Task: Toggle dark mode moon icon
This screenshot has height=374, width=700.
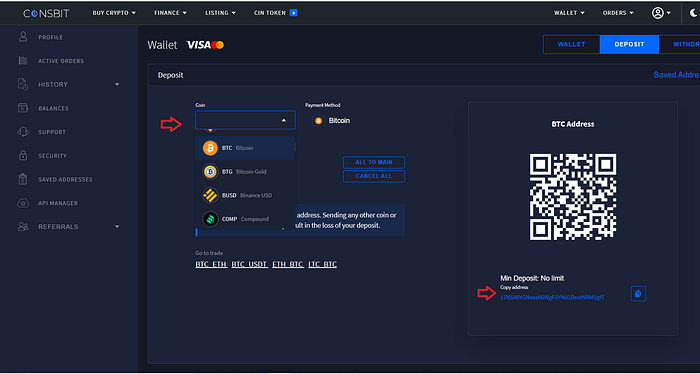Action: 693,13
